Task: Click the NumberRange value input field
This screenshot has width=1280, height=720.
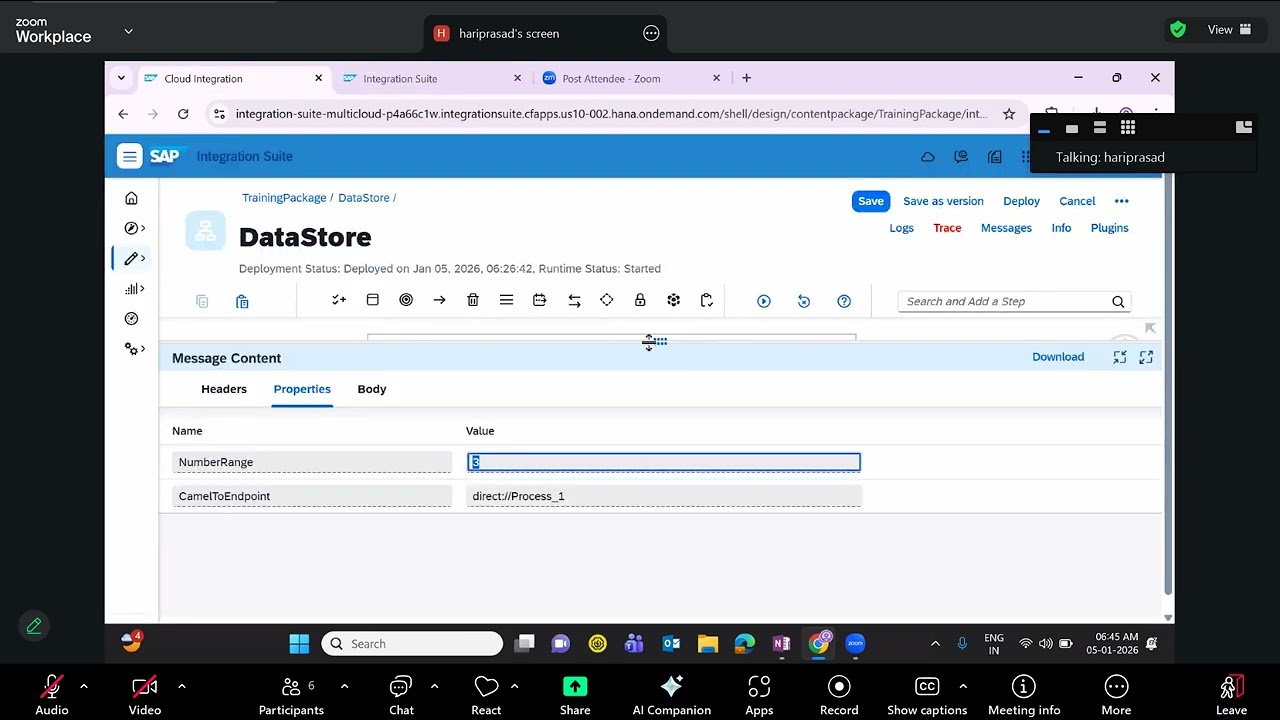Action: (x=664, y=462)
